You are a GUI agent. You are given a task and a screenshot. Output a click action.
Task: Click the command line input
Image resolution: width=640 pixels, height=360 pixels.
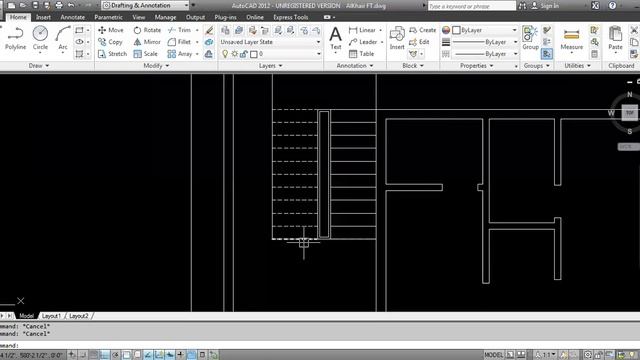[x=320, y=345]
